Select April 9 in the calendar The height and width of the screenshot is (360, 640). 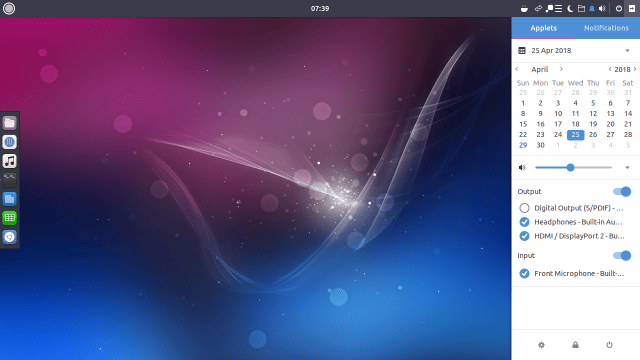[x=540, y=114]
